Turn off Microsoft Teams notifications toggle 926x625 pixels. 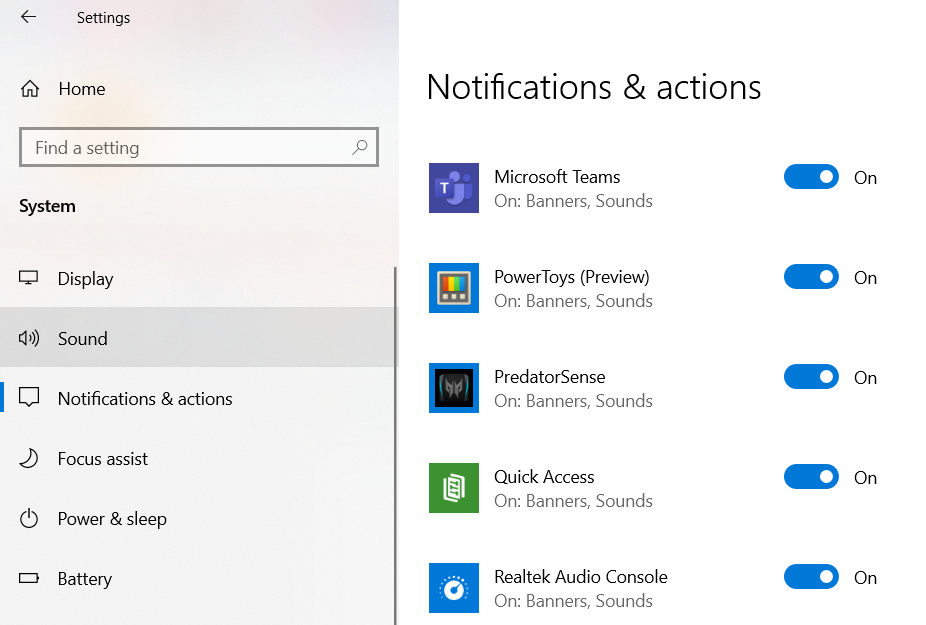(811, 177)
